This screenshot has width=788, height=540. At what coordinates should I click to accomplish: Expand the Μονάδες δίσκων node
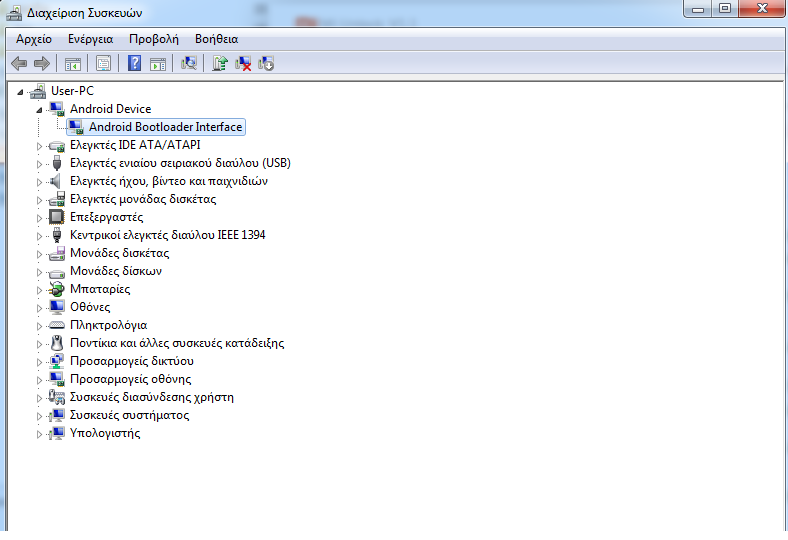[39, 272]
